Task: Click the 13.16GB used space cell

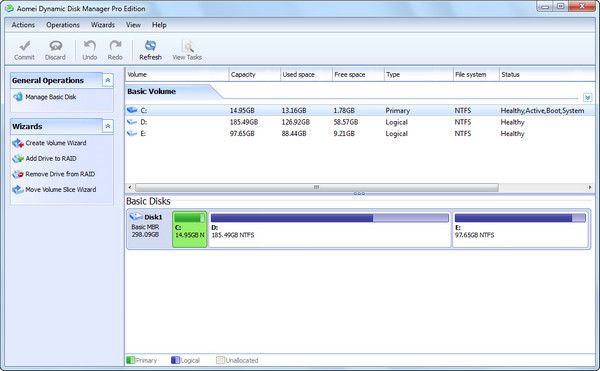Action: (294, 111)
